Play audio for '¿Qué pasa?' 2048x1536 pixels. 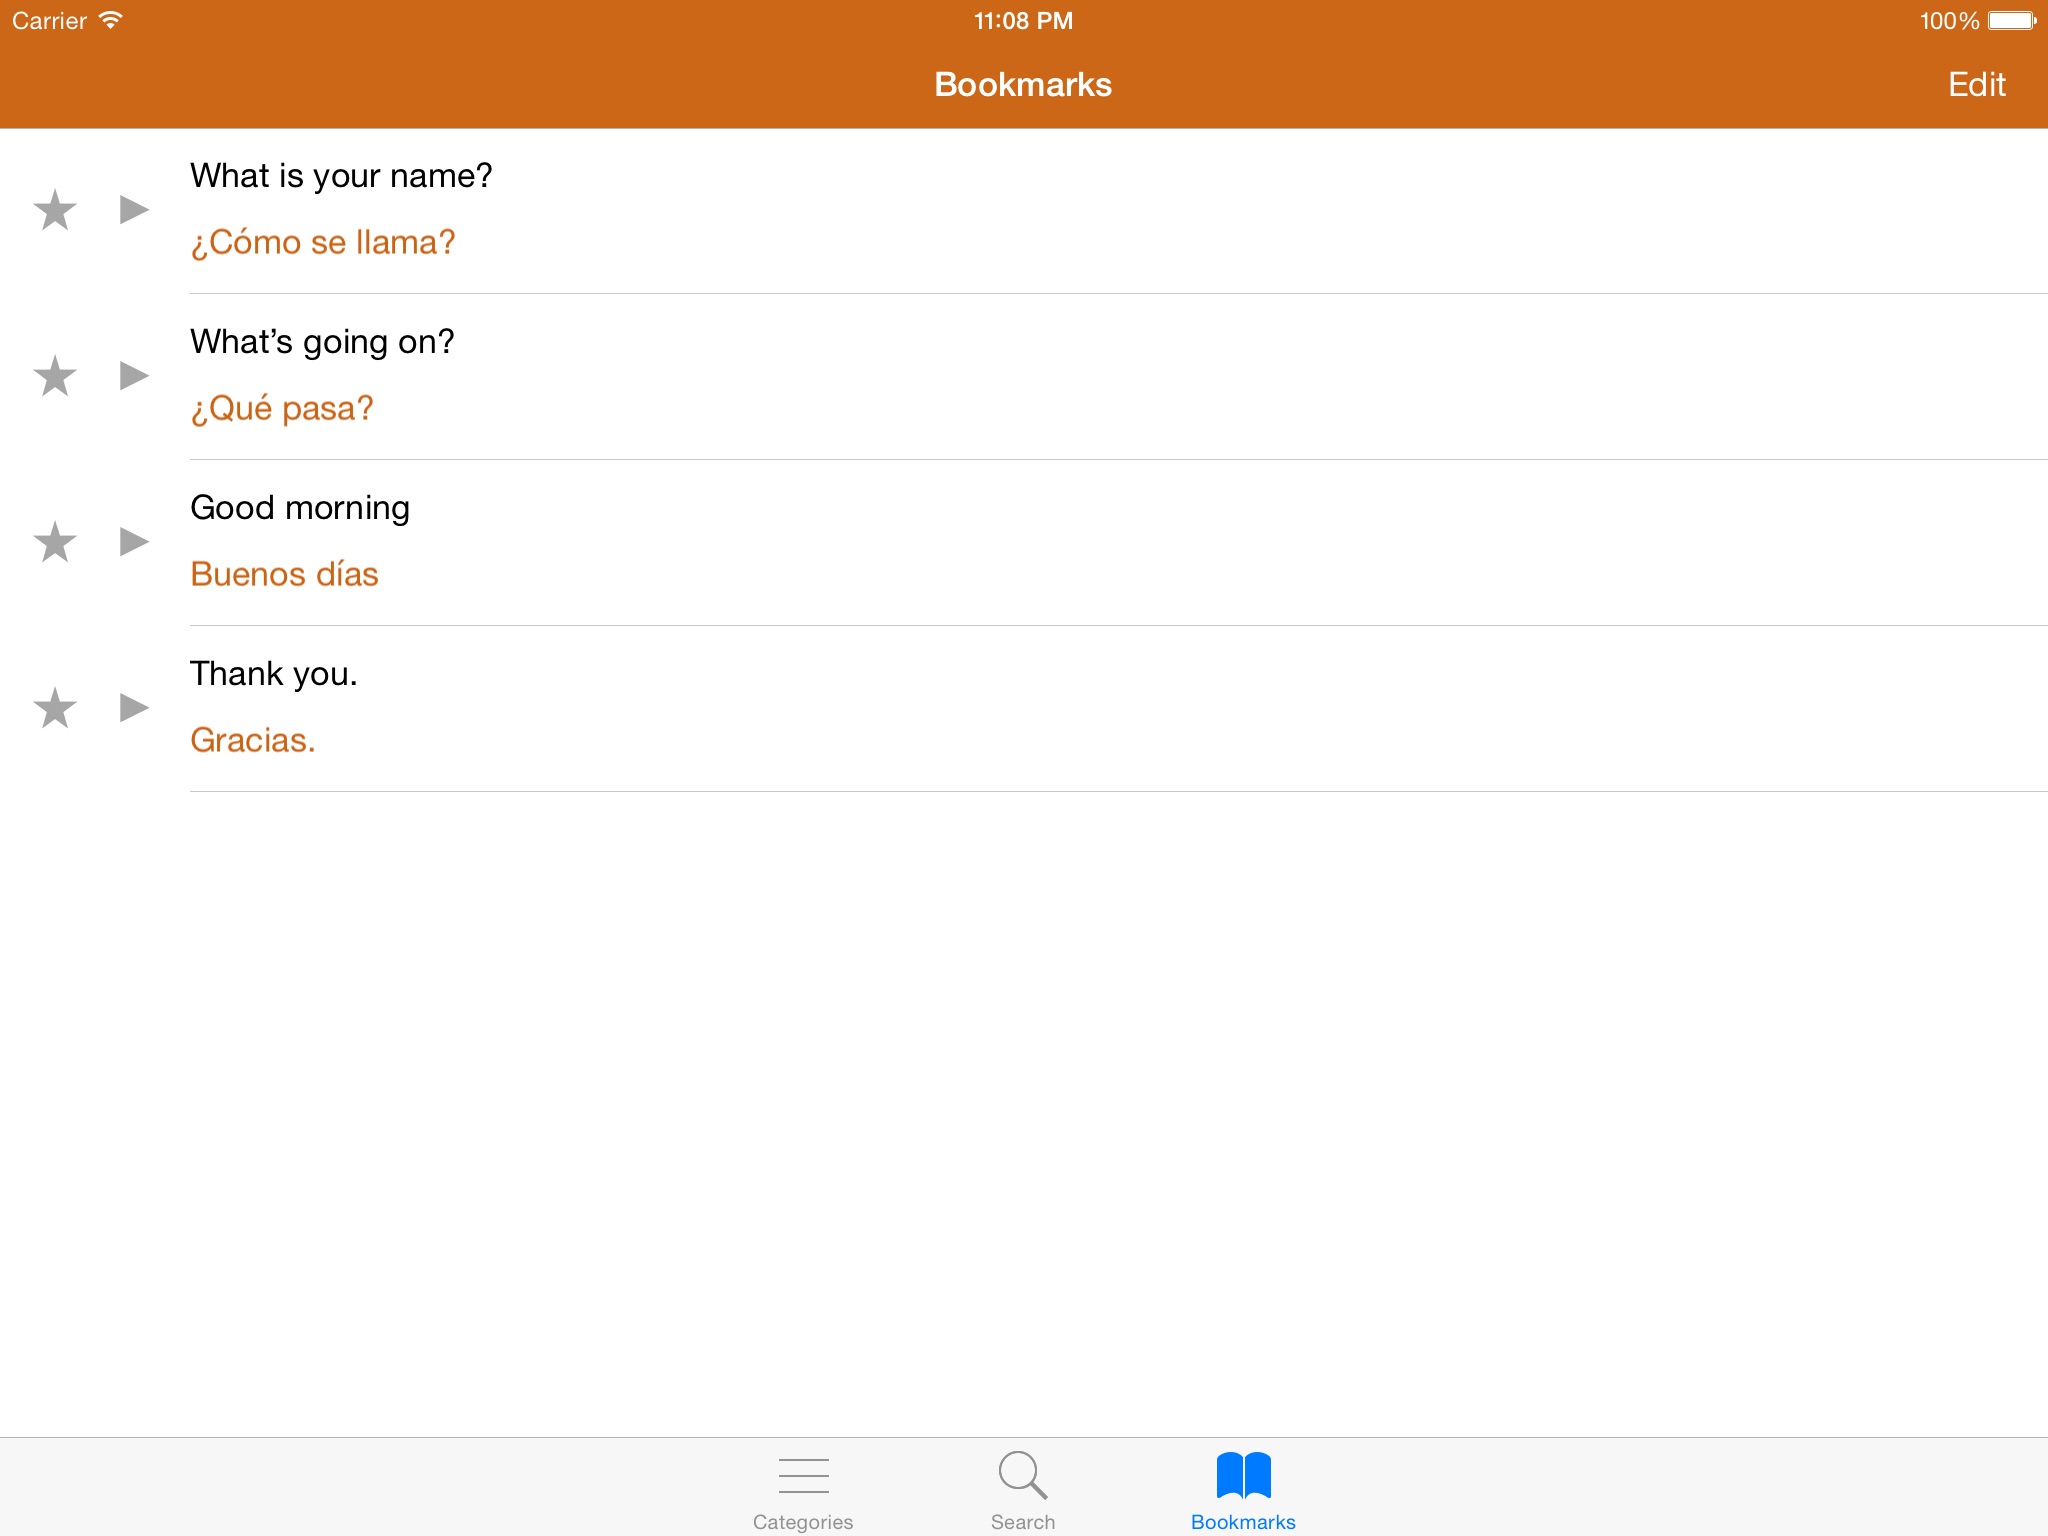coord(134,376)
